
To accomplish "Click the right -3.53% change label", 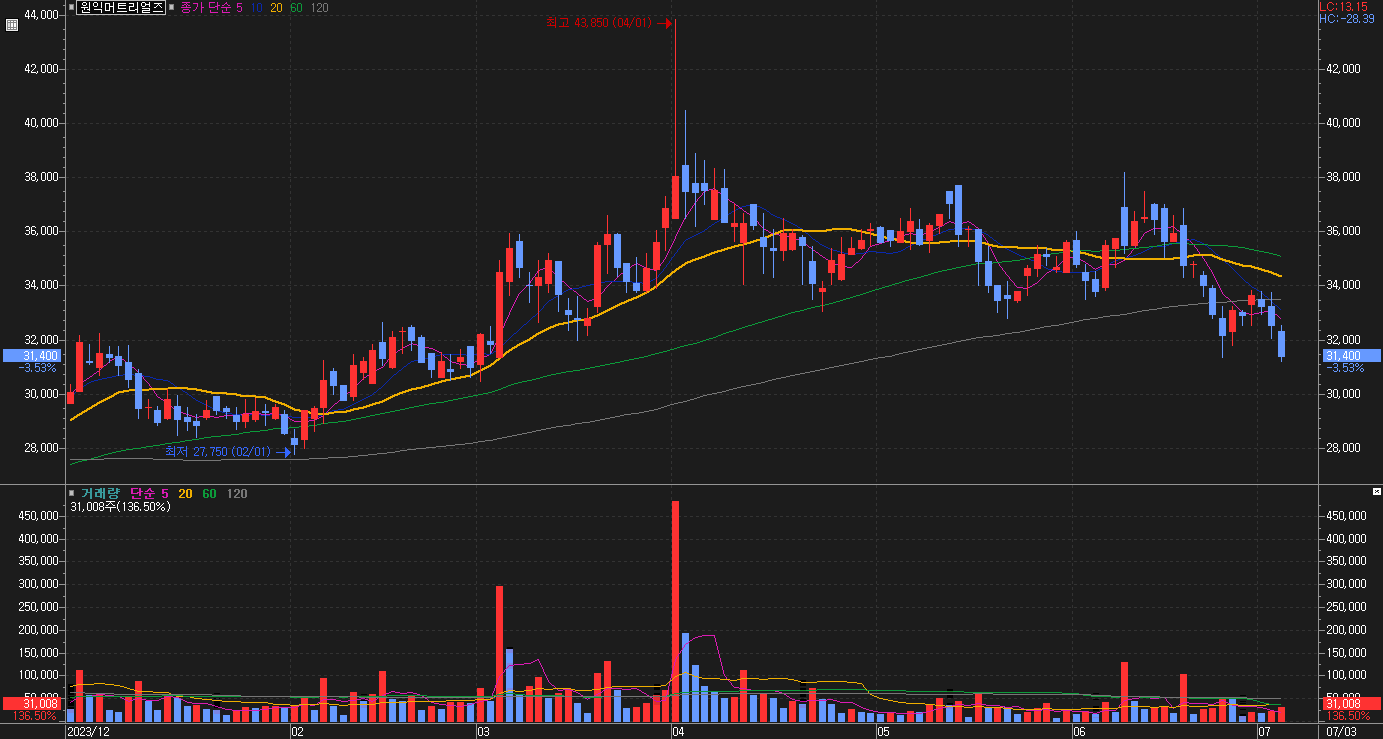I will point(1345,368).
